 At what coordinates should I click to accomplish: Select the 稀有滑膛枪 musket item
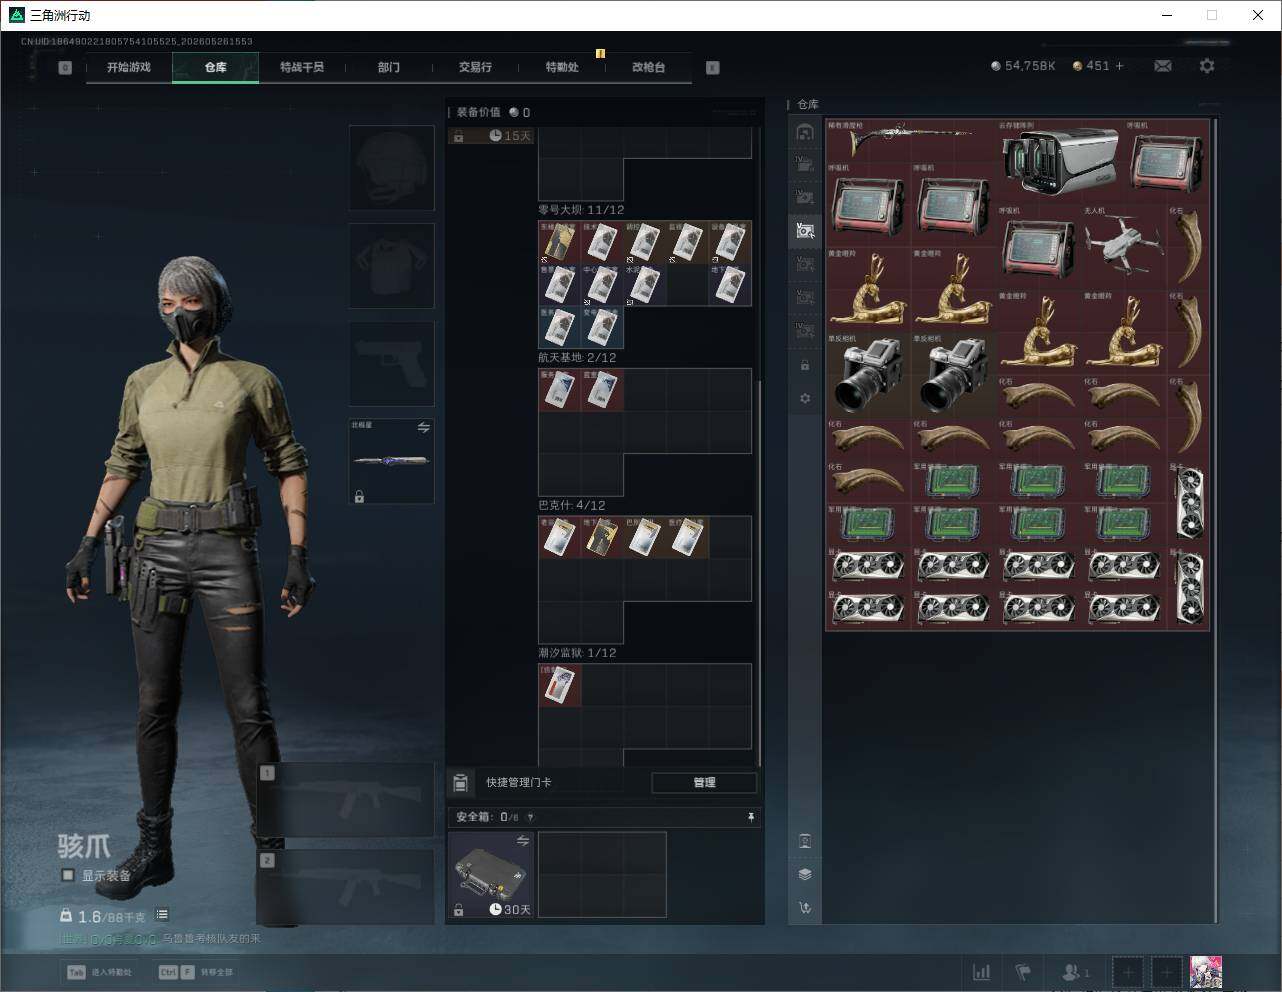click(911, 140)
